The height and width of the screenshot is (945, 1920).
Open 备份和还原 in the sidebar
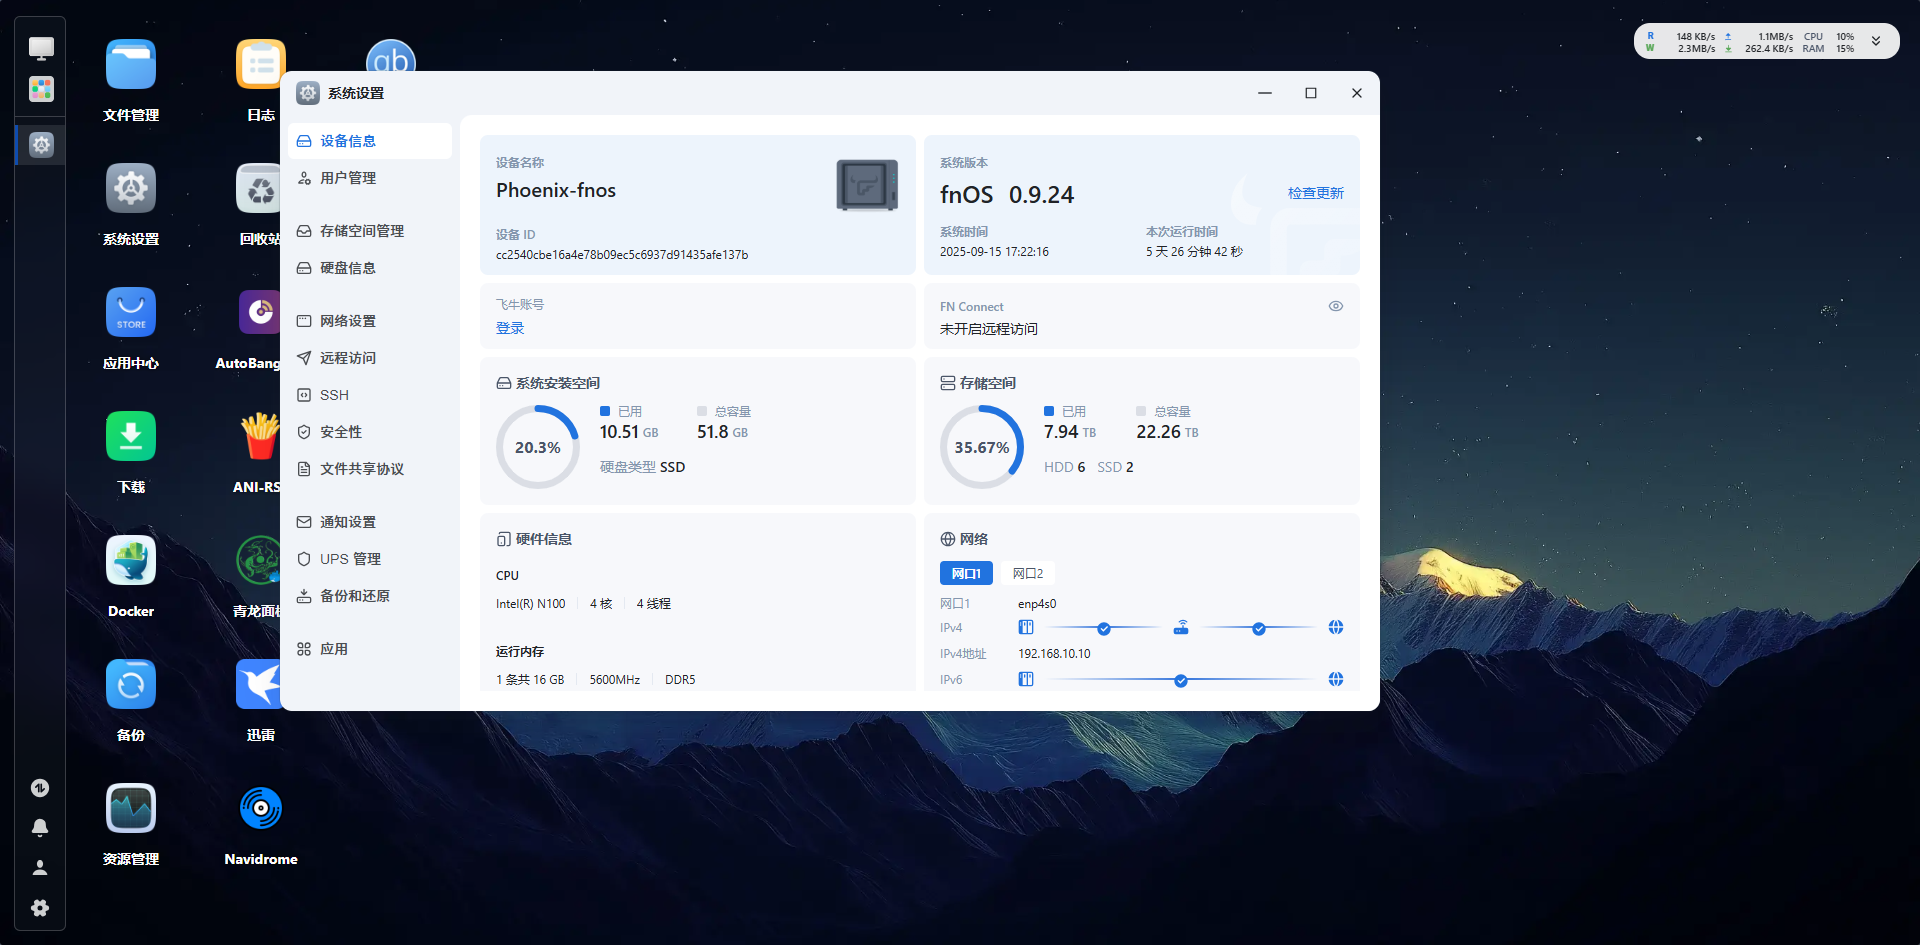(x=370, y=596)
